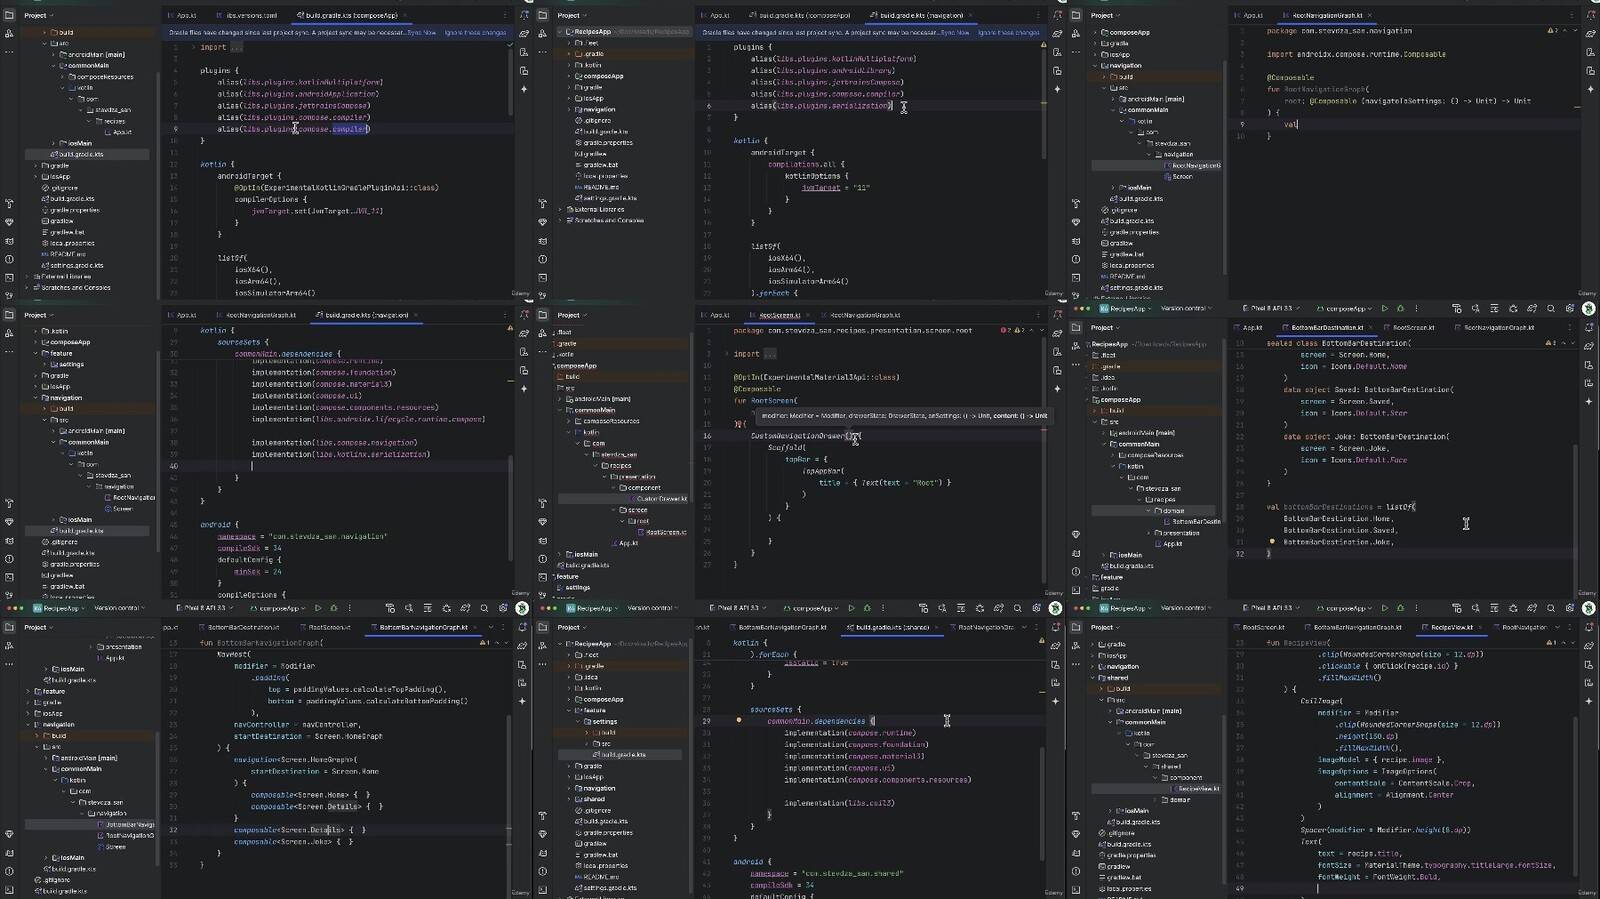Image resolution: width=1600 pixels, height=899 pixels.
Task: Run the app from the BottomBarDestination.kt window toolbar
Action: coord(1384,308)
